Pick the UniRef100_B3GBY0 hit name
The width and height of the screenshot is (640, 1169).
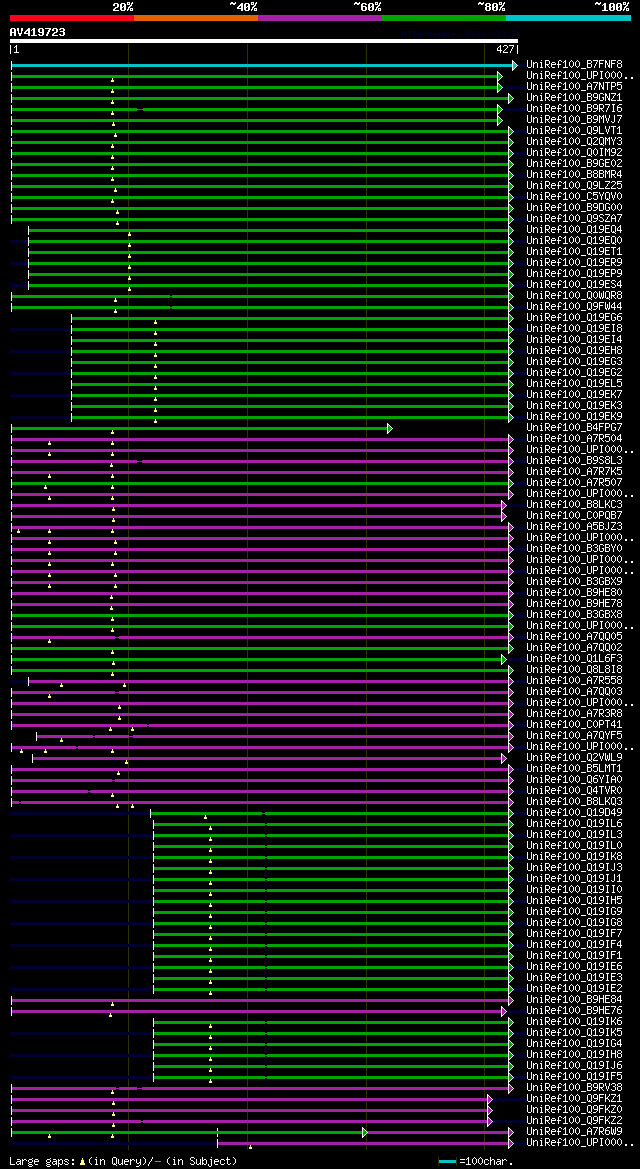pos(574,549)
